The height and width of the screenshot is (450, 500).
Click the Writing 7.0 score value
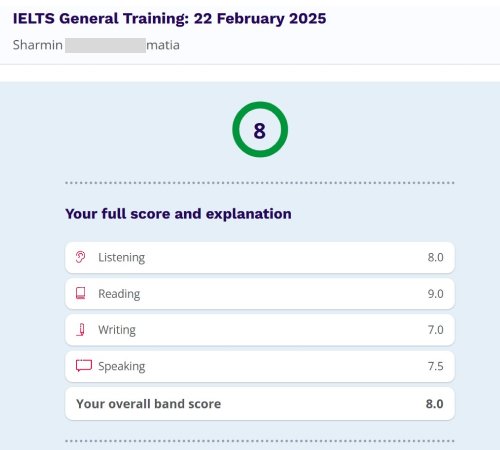[435, 330]
